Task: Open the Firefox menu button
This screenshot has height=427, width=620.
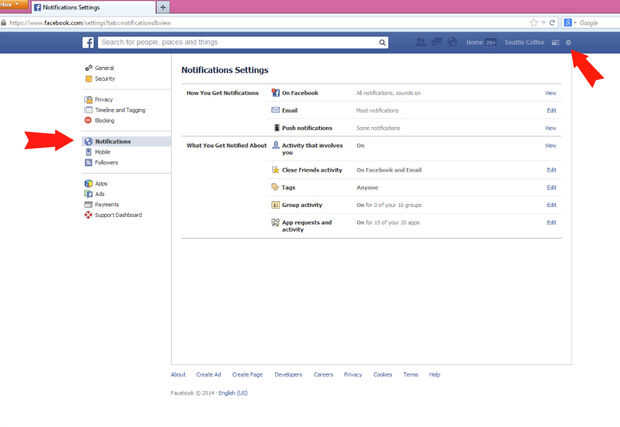Action: pos(13,4)
